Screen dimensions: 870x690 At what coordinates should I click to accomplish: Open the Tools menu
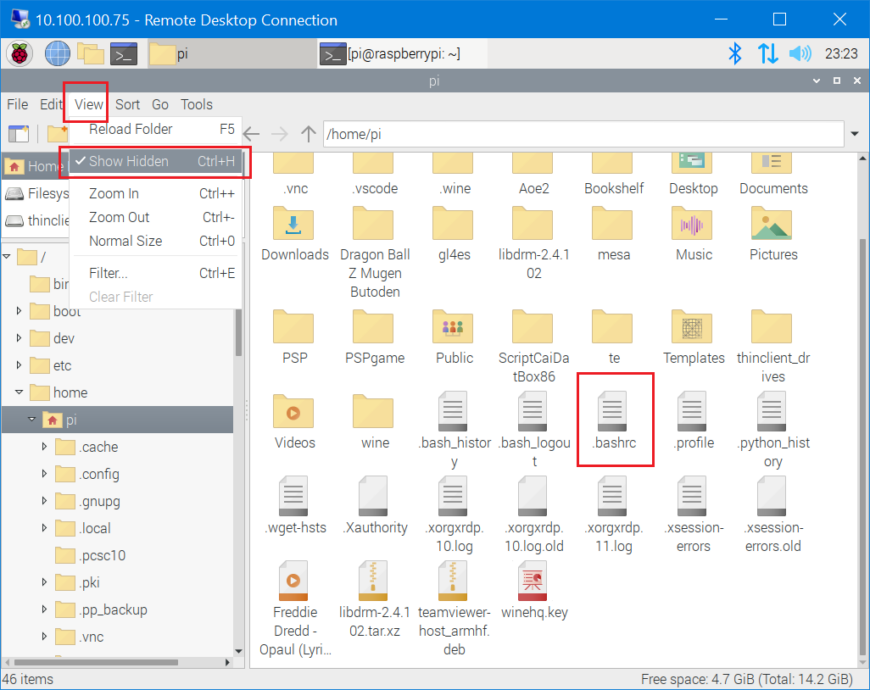196,104
